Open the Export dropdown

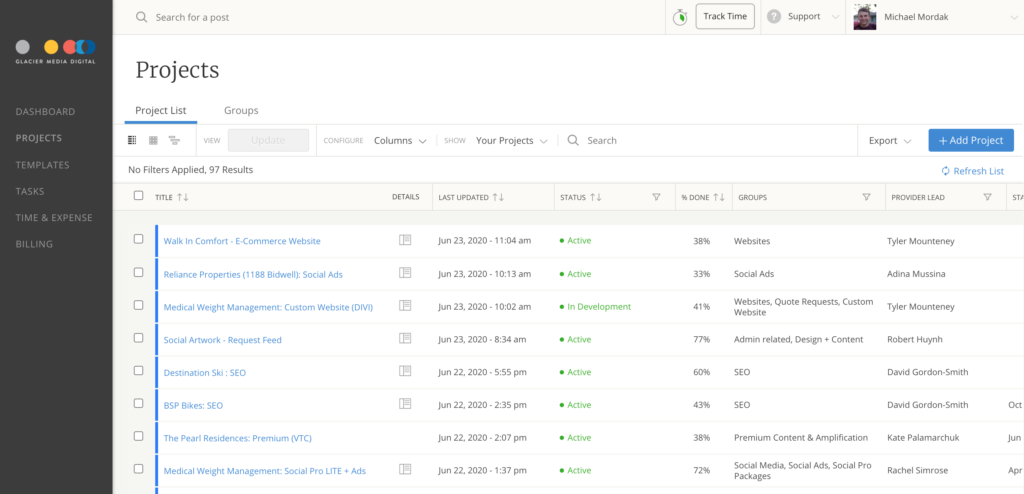(x=889, y=140)
